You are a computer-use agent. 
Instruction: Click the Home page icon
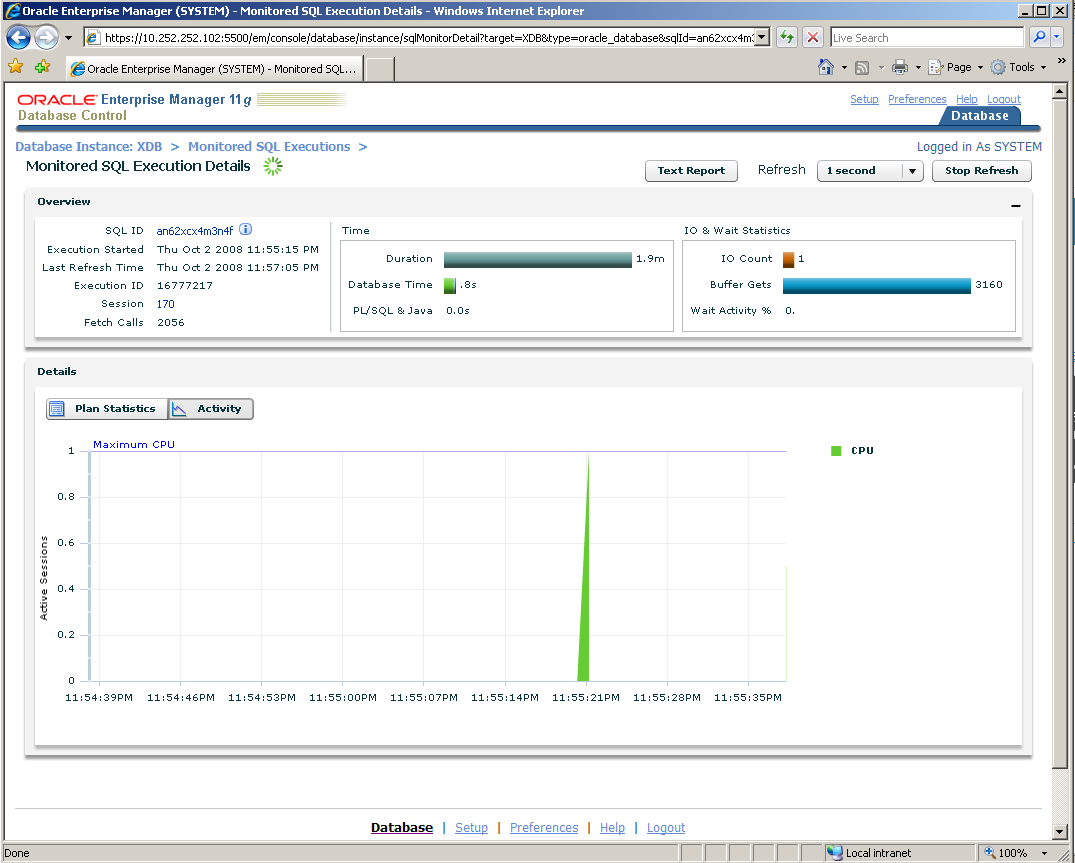coord(826,66)
